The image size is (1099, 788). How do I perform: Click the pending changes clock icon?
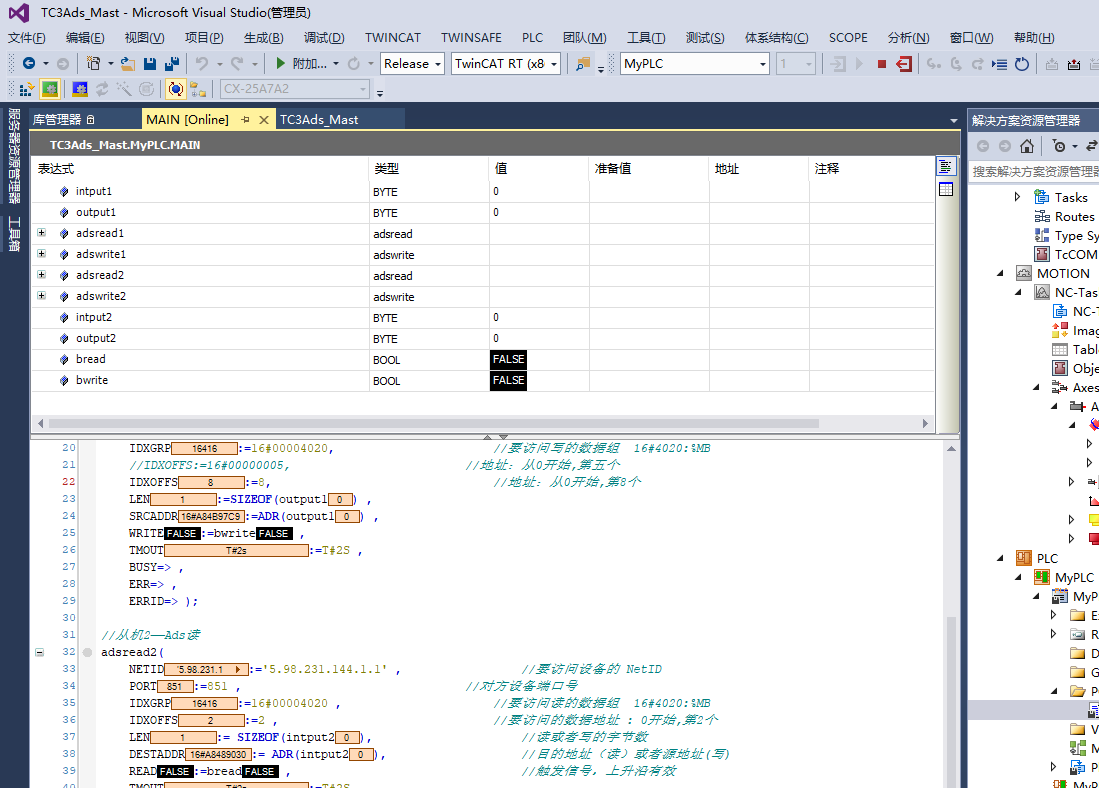pos(1059,146)
